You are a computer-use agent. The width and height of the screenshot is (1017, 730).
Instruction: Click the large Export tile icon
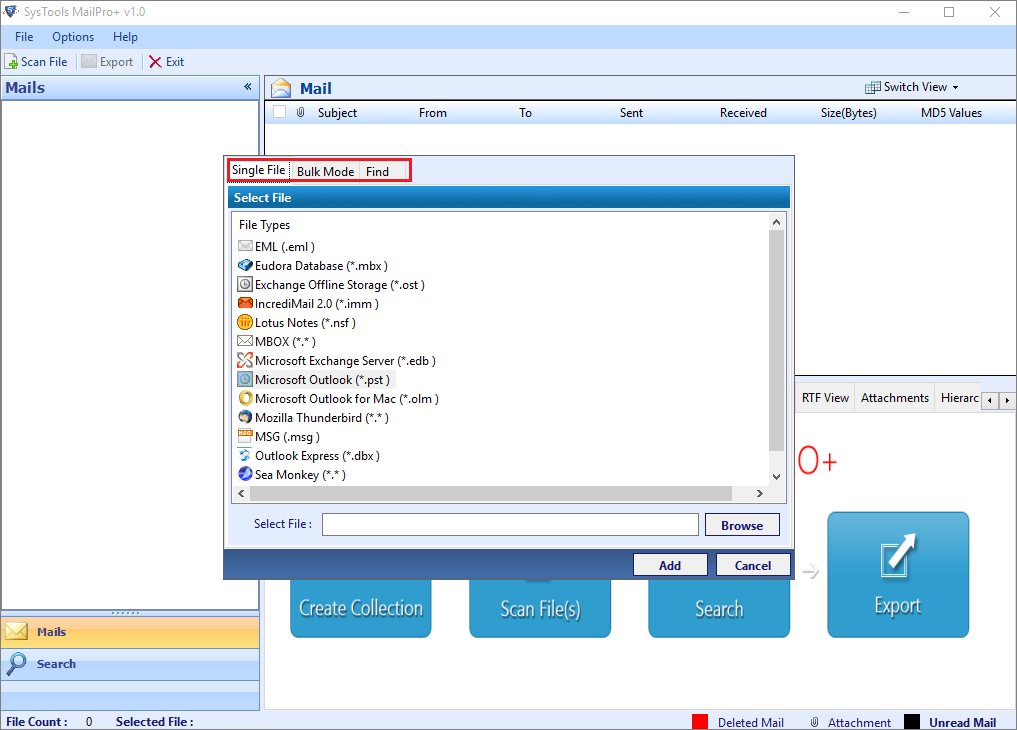pos(898,556)
